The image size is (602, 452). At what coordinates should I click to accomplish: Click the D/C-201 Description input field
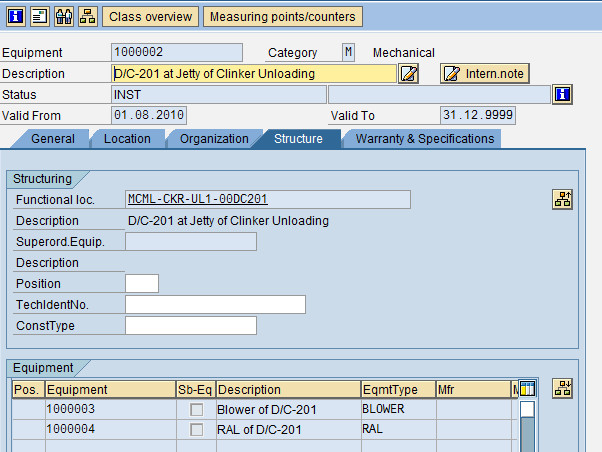254,73
